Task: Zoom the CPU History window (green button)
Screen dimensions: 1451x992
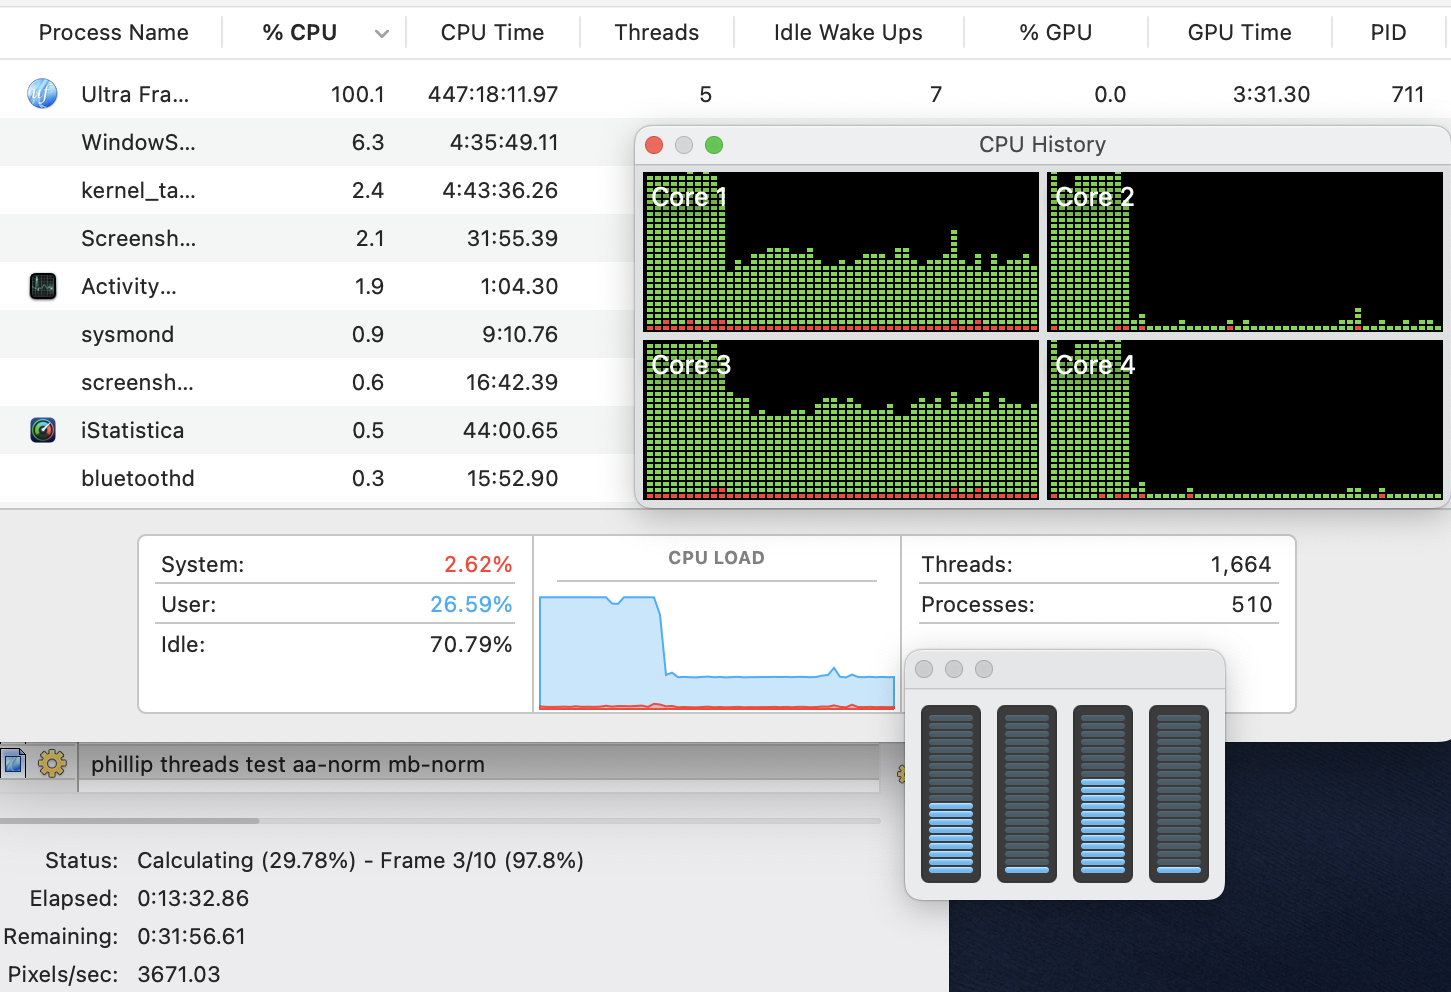Action: click(713, 145)
